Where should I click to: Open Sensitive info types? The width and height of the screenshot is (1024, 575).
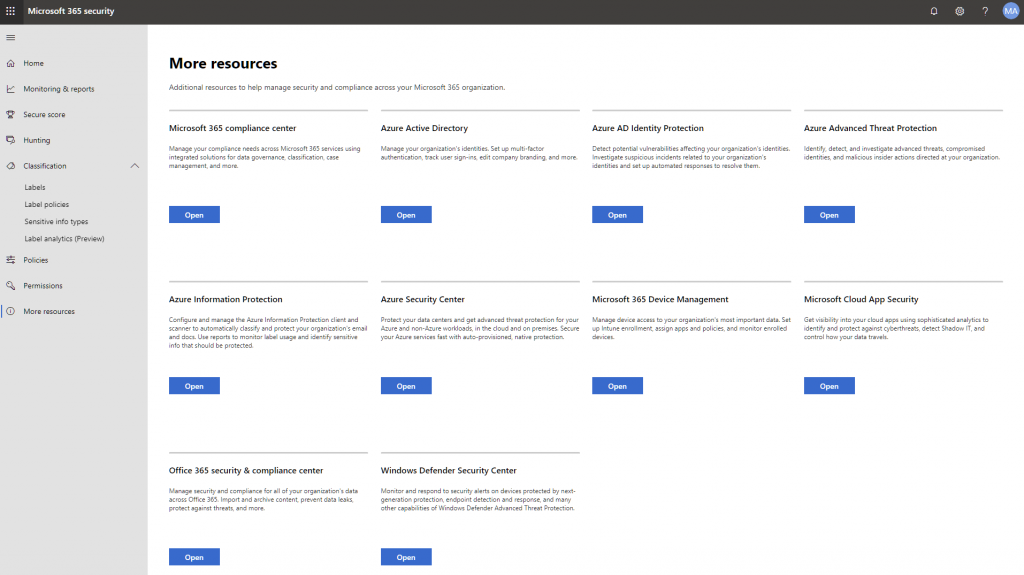point(56,222)
